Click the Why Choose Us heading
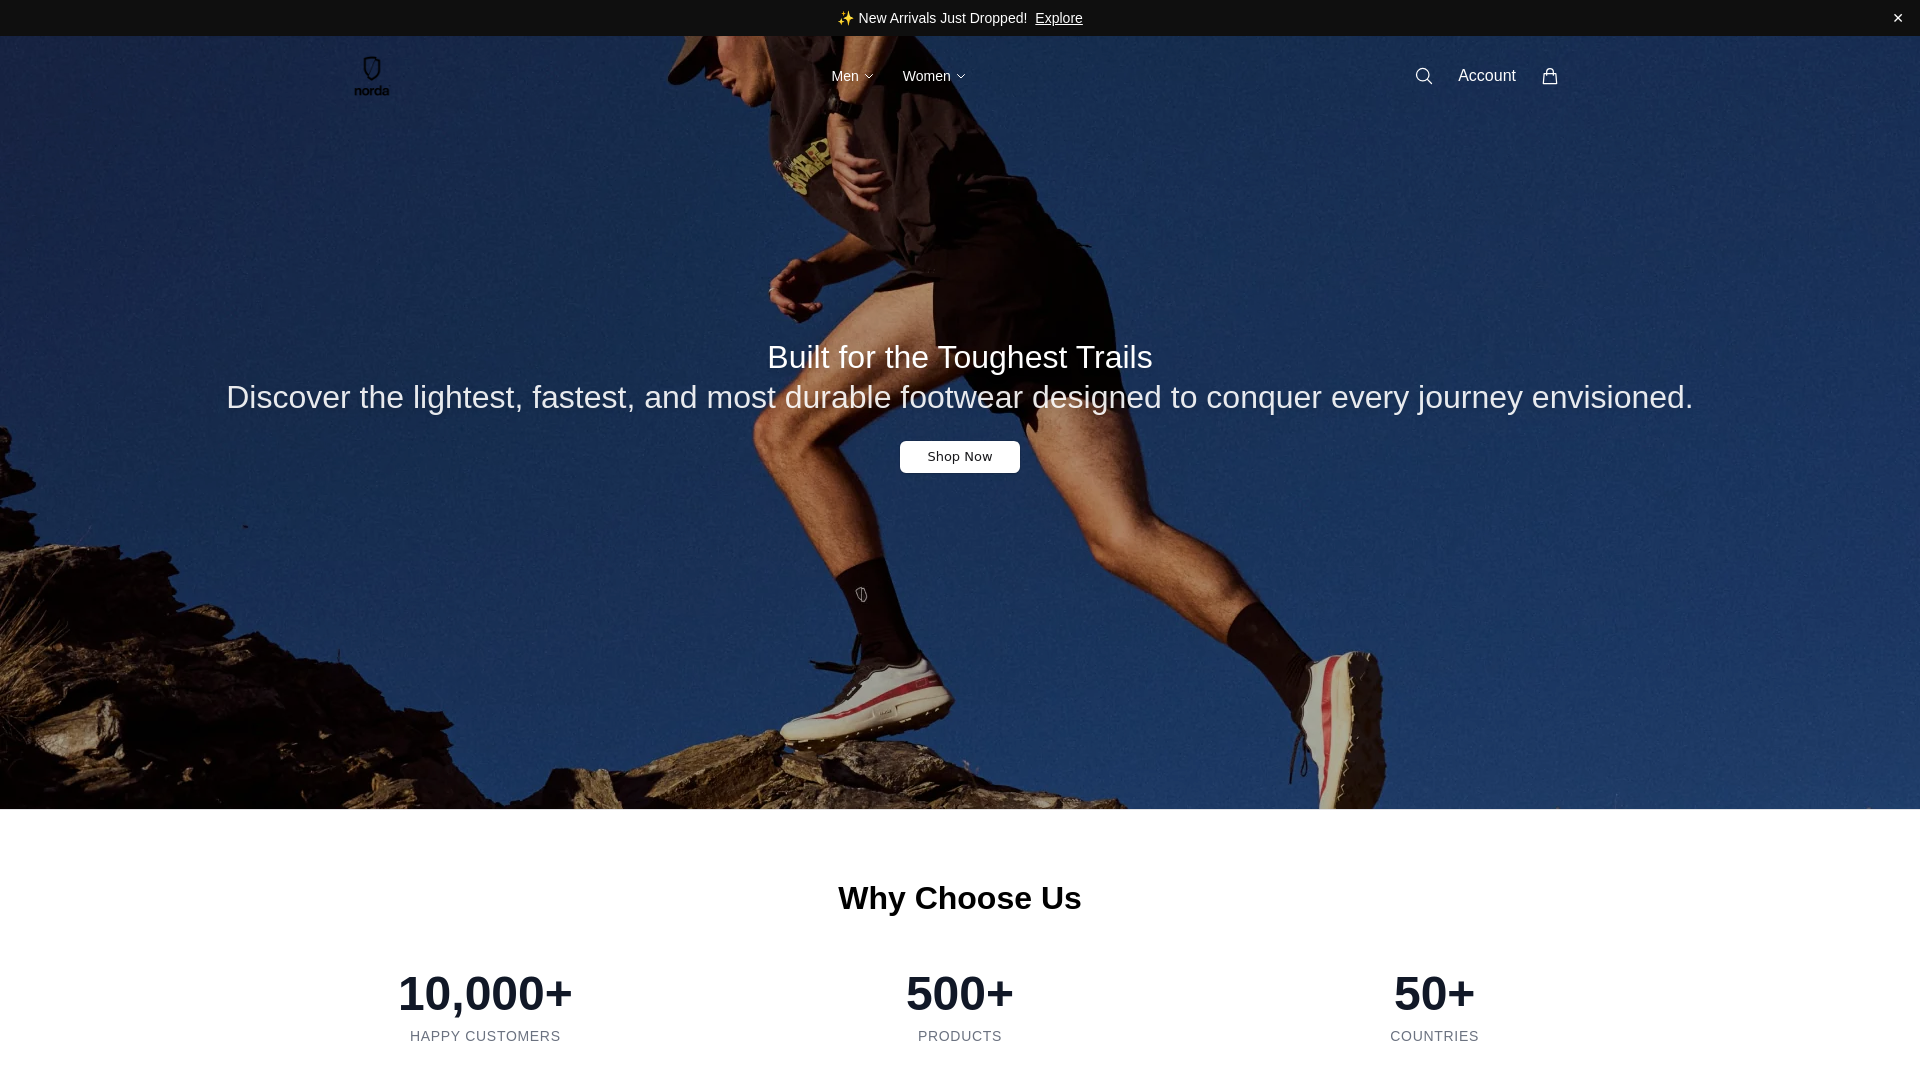Image resolution: width=1920 pixels, height=1080 pixels. pyautogui.click(x=960, y=898)
